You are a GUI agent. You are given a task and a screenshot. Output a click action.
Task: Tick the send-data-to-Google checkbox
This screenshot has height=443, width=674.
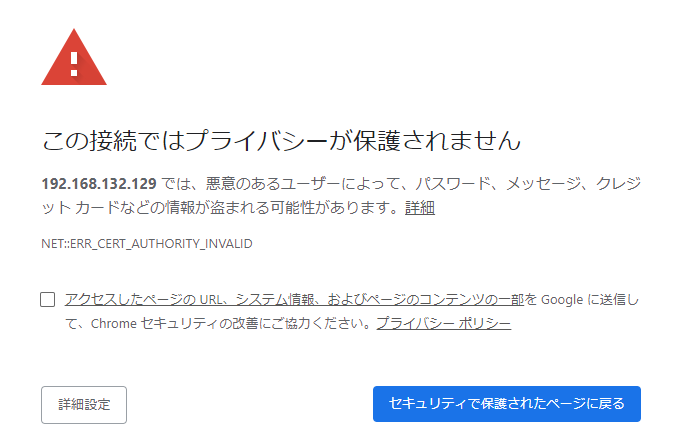(x=48, y=299)
